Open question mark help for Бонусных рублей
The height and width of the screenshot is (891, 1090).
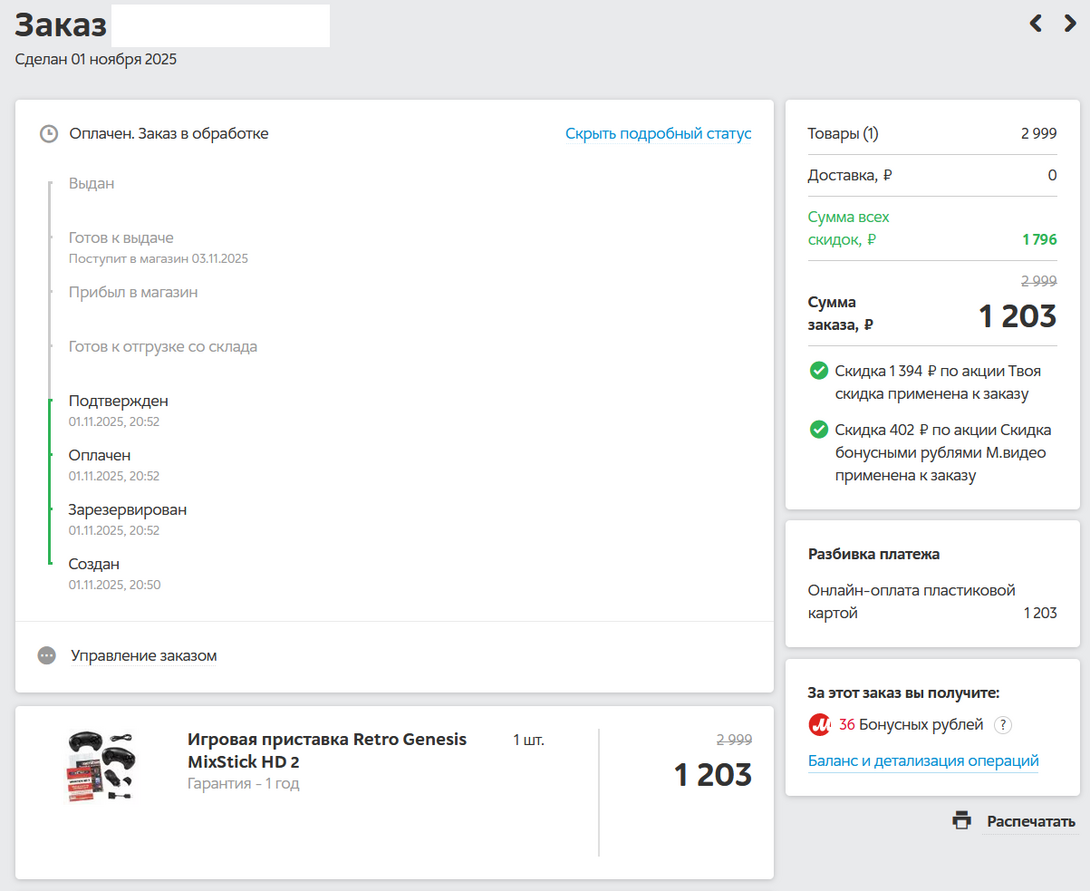point(1003,725)
